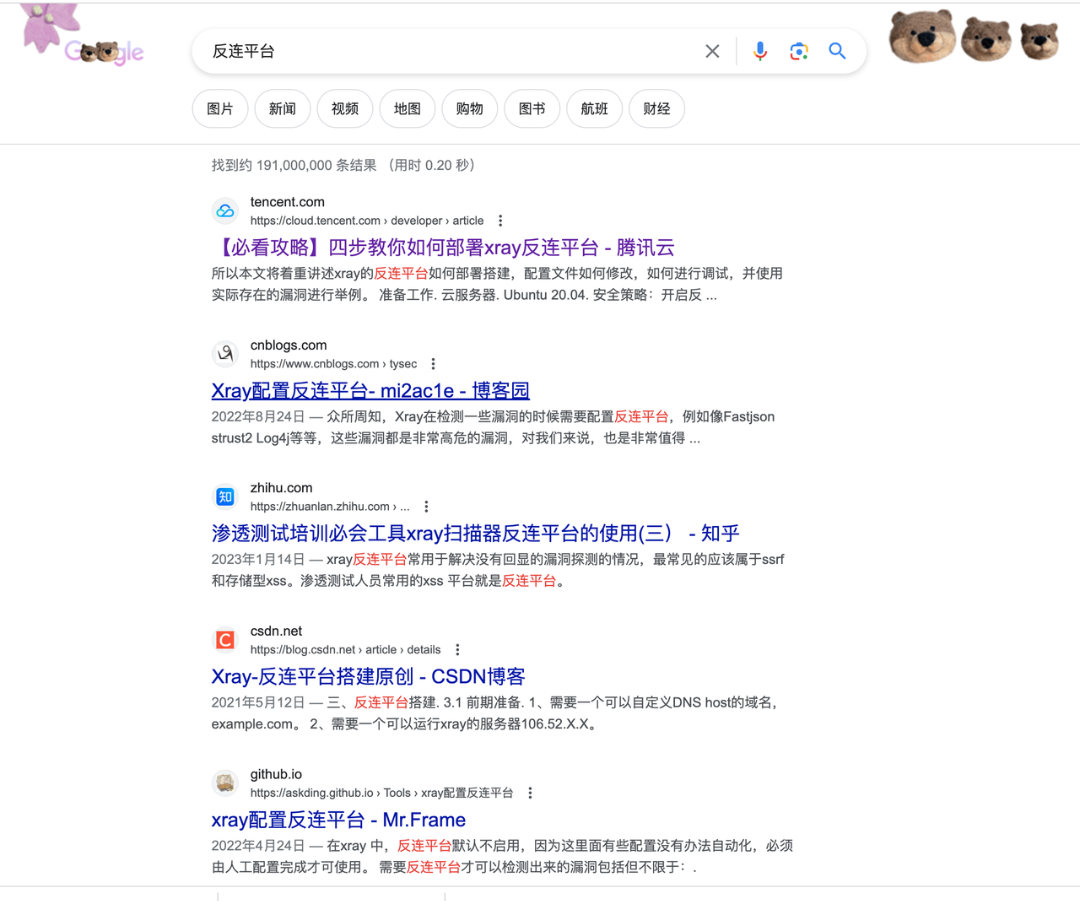Click the zhihu.com site name
The width and height of the screenshot is (1080, 901).
click(x=281, y=488)
